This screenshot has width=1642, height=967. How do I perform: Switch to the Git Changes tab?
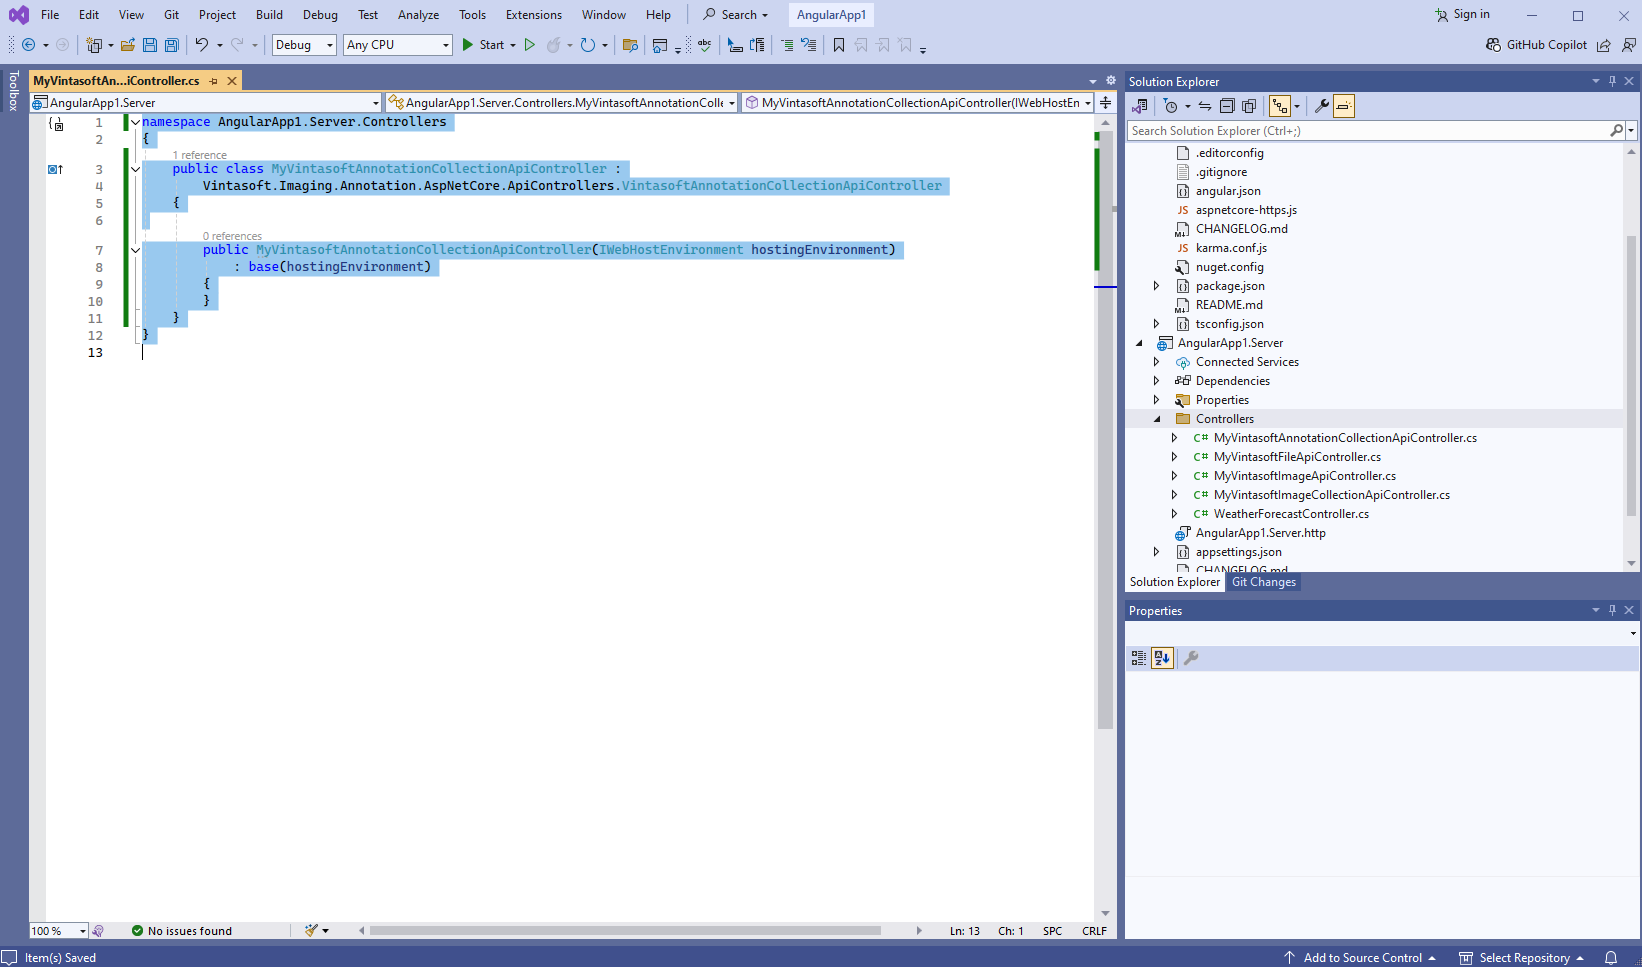1264,582
